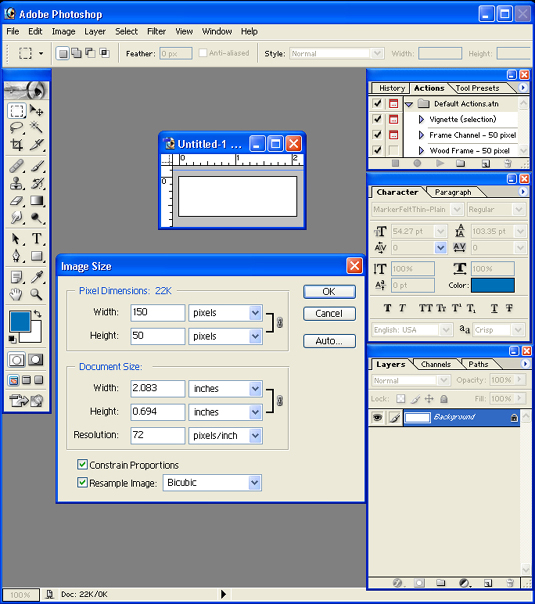Open the Filter menu
Screen dimensions: 535x604
point(156,32)
